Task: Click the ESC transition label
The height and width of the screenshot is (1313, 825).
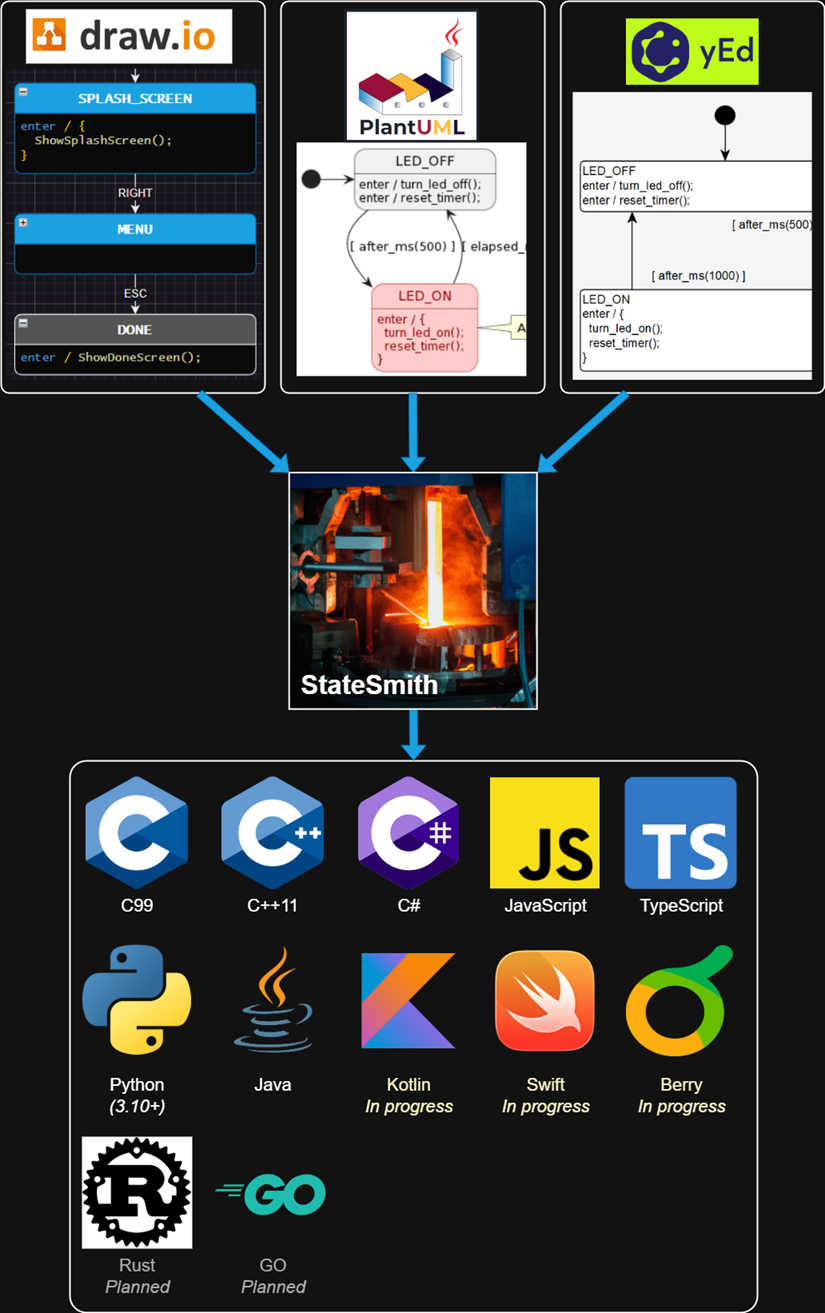Action: coord(135,293)
